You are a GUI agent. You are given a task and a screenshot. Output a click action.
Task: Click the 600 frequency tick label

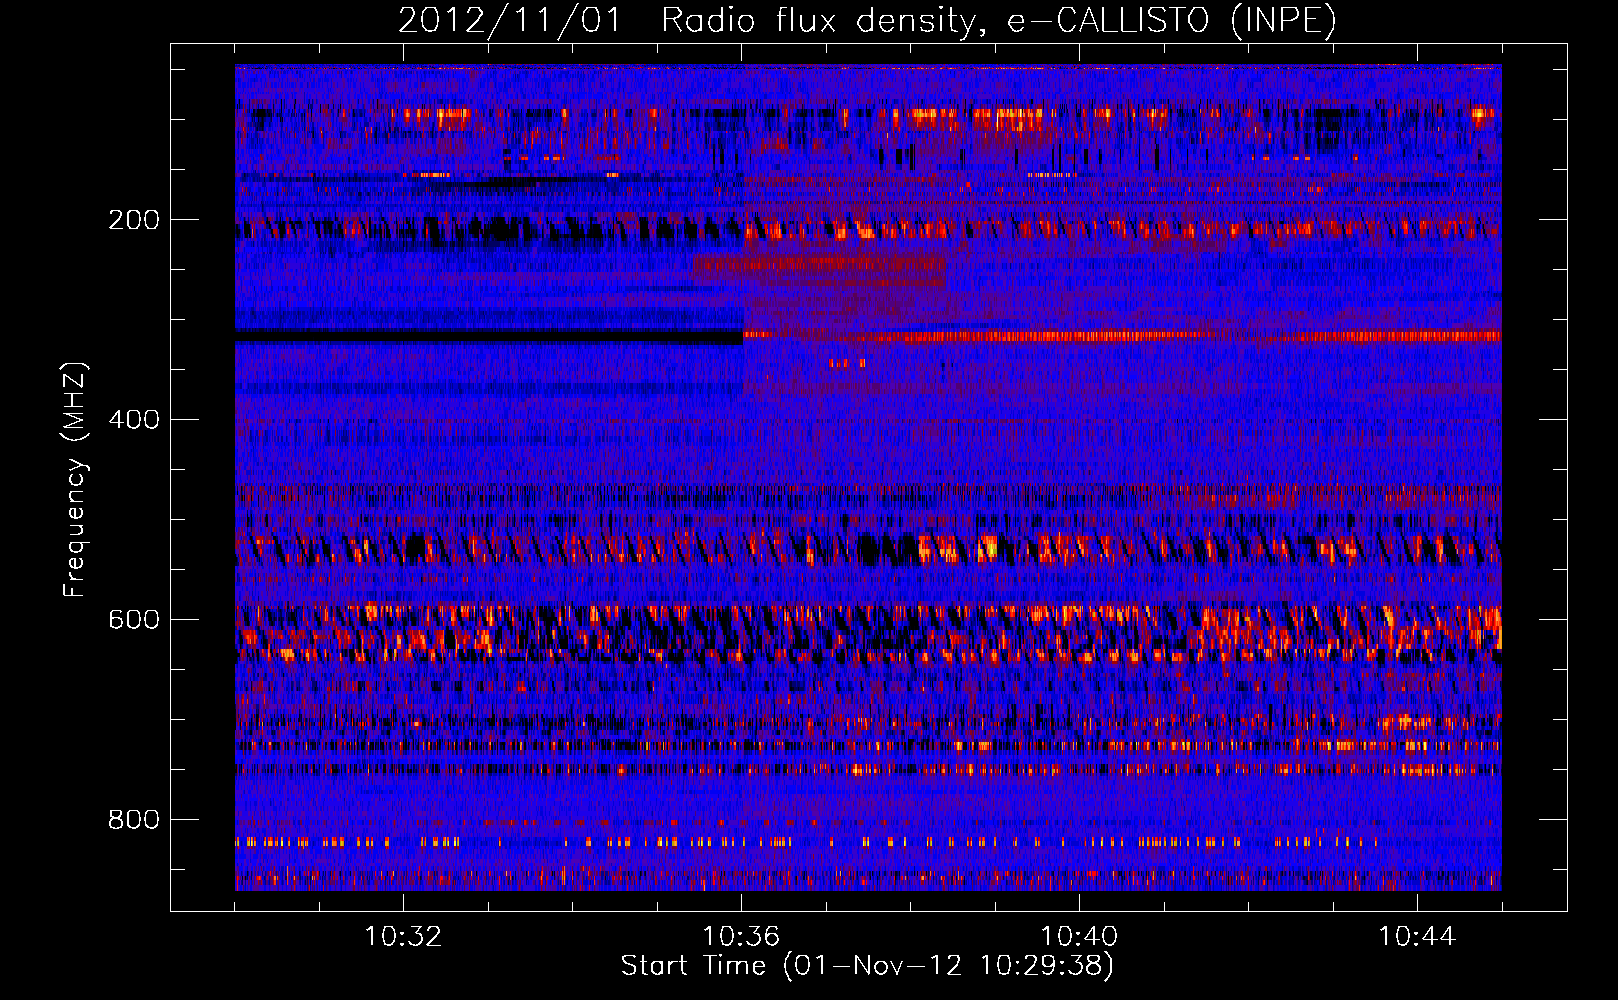click(134, 620)
